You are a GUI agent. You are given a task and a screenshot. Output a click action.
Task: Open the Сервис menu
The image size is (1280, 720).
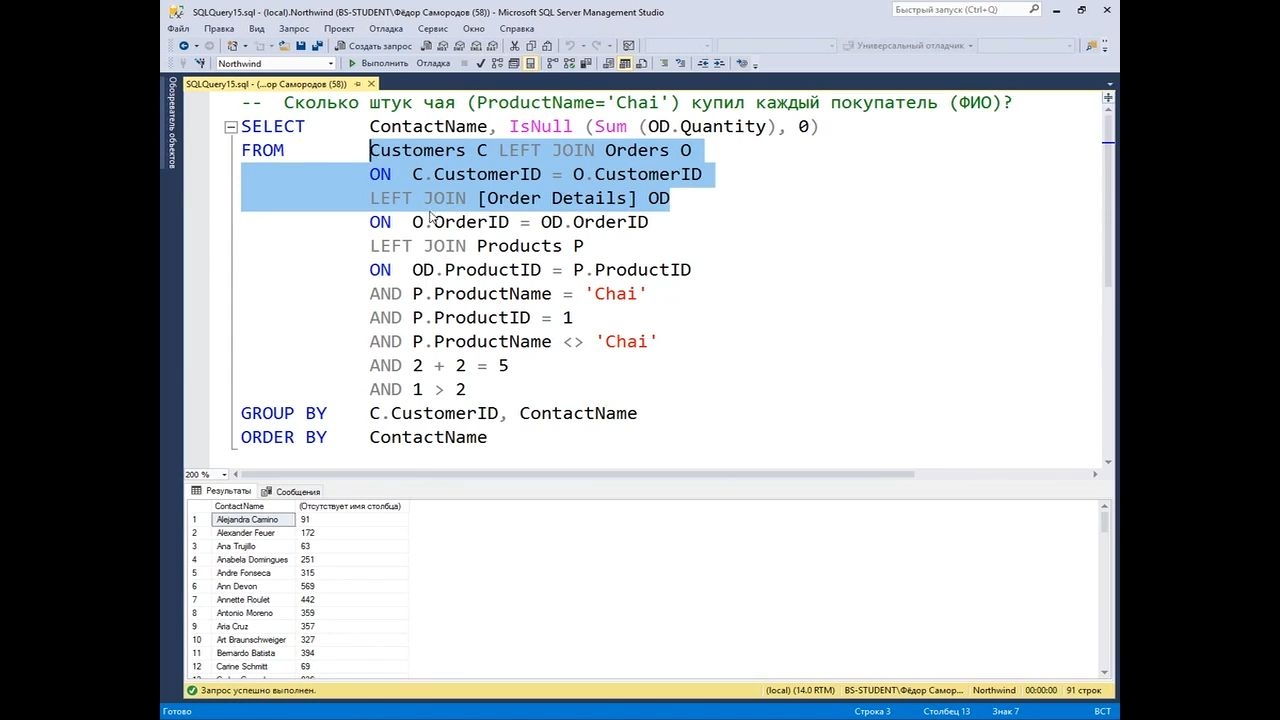tap(433, 29)
